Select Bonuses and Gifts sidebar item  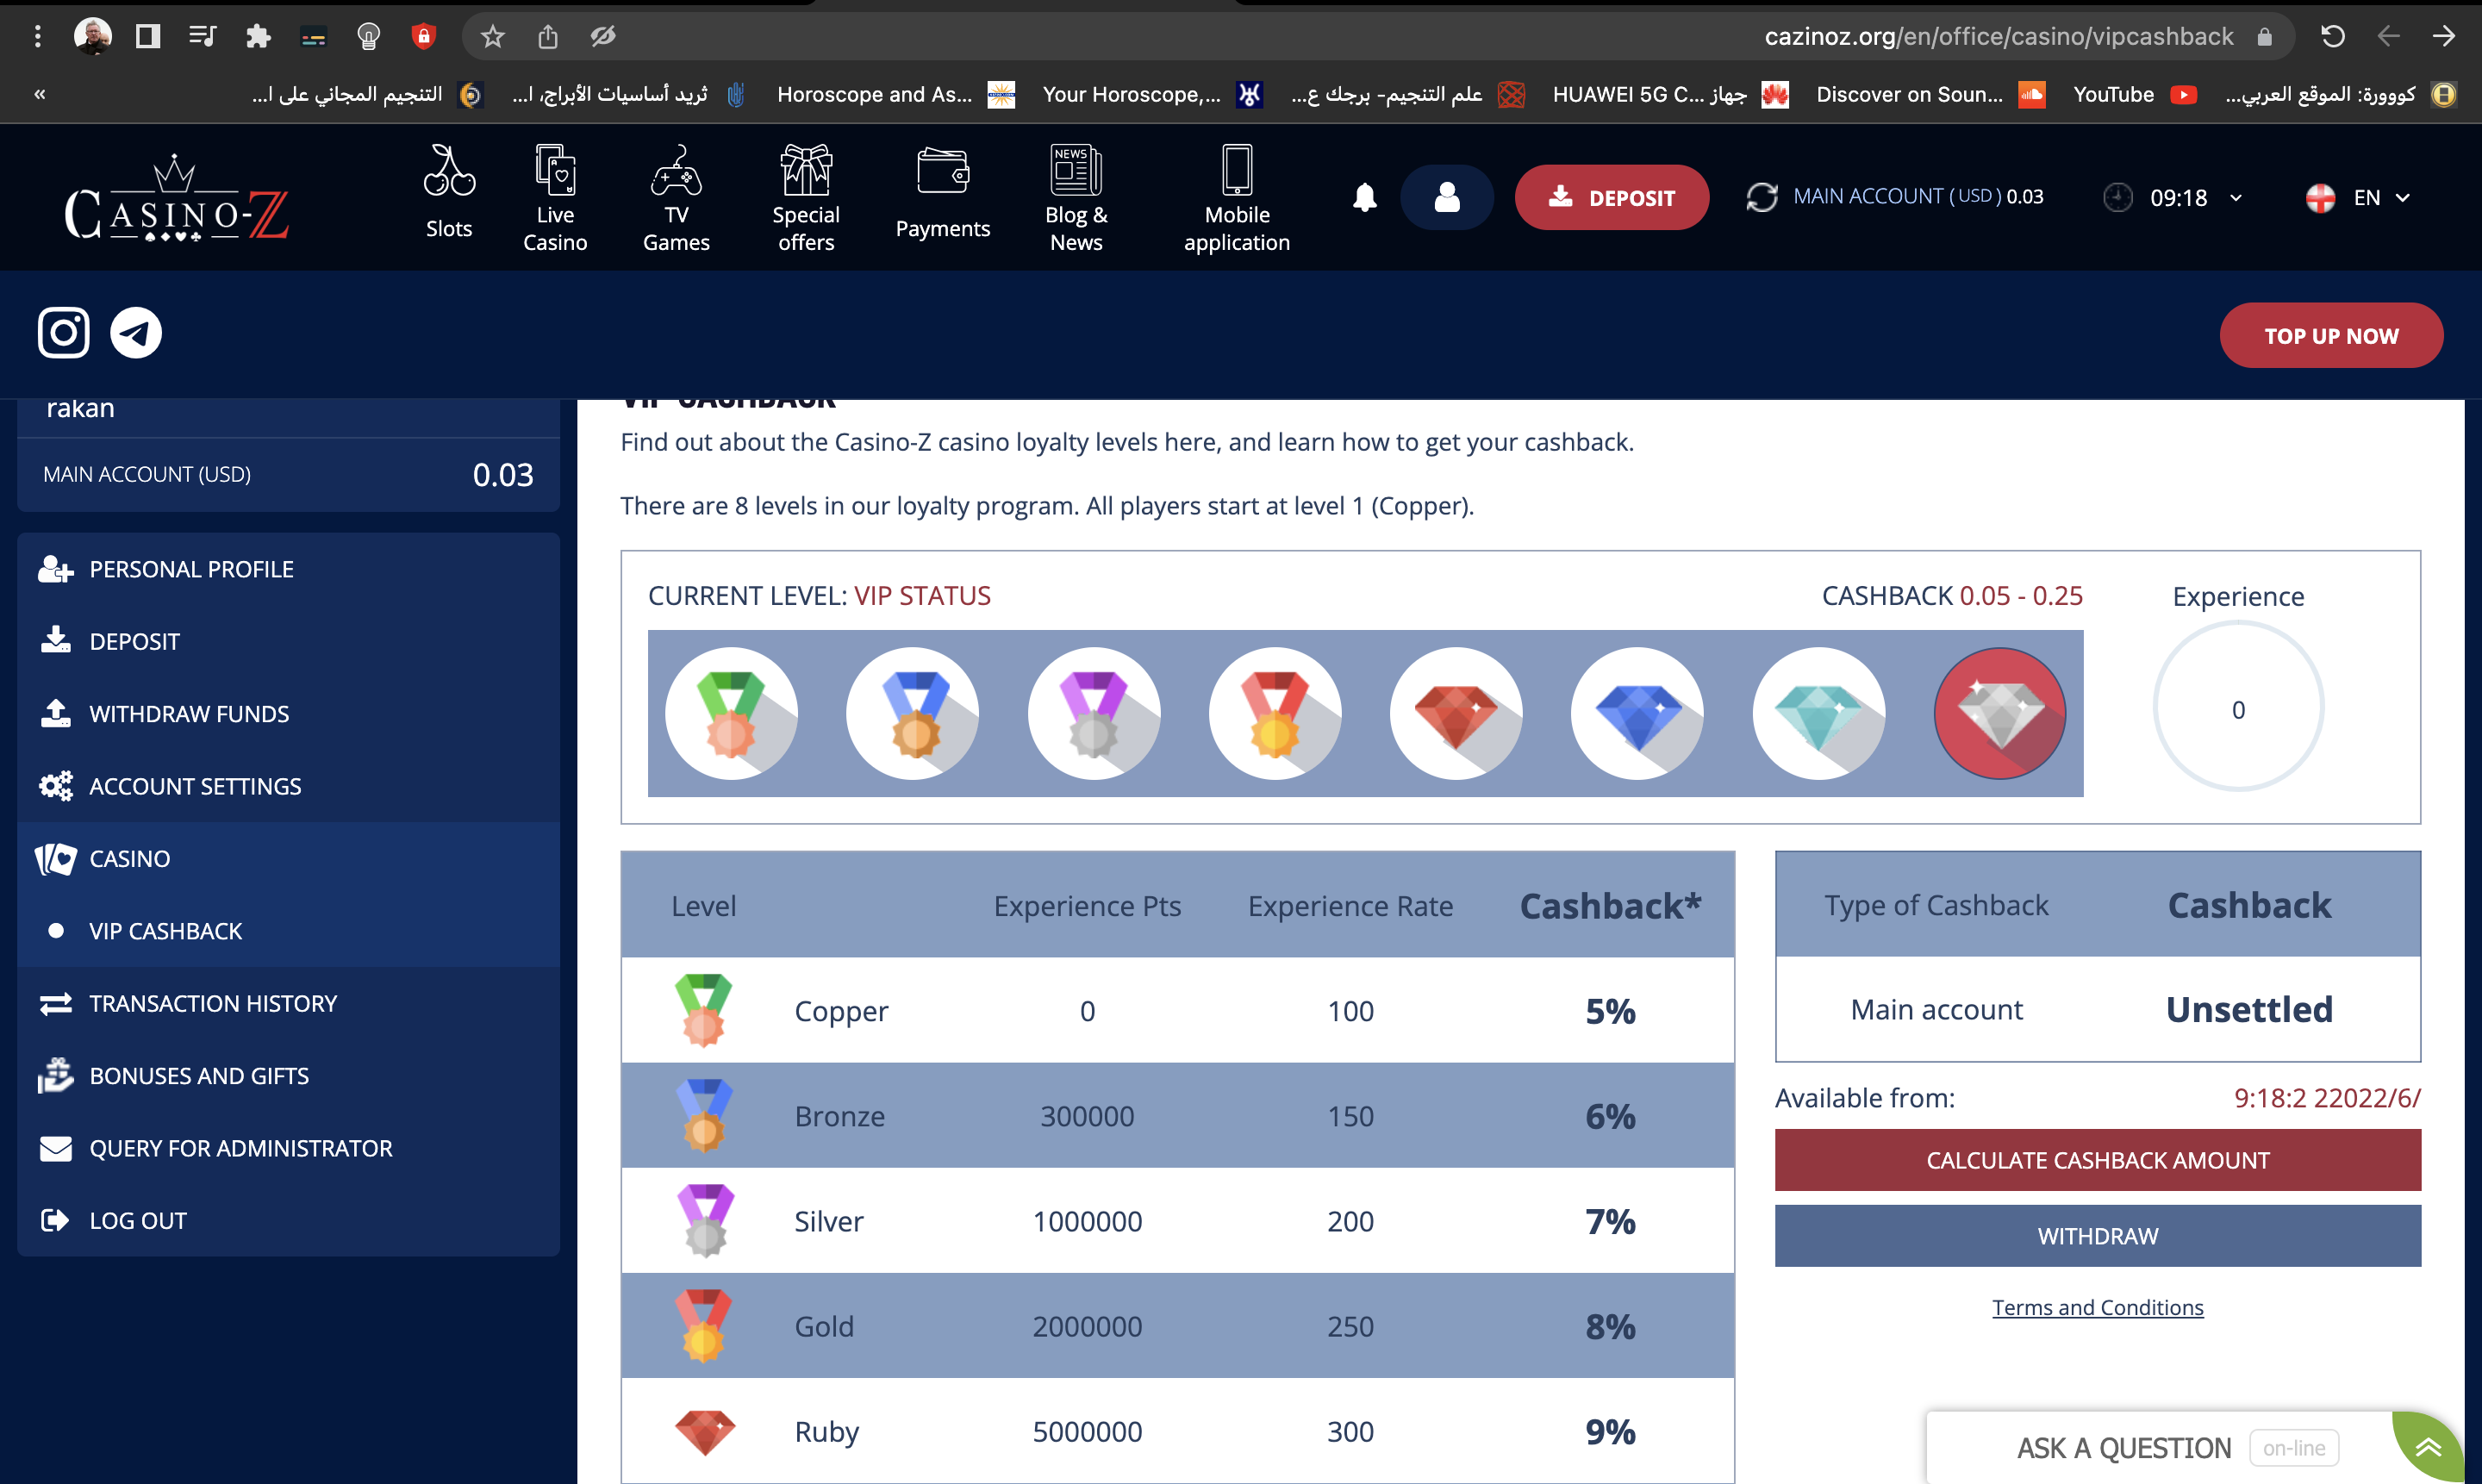tap(199, 1076)
